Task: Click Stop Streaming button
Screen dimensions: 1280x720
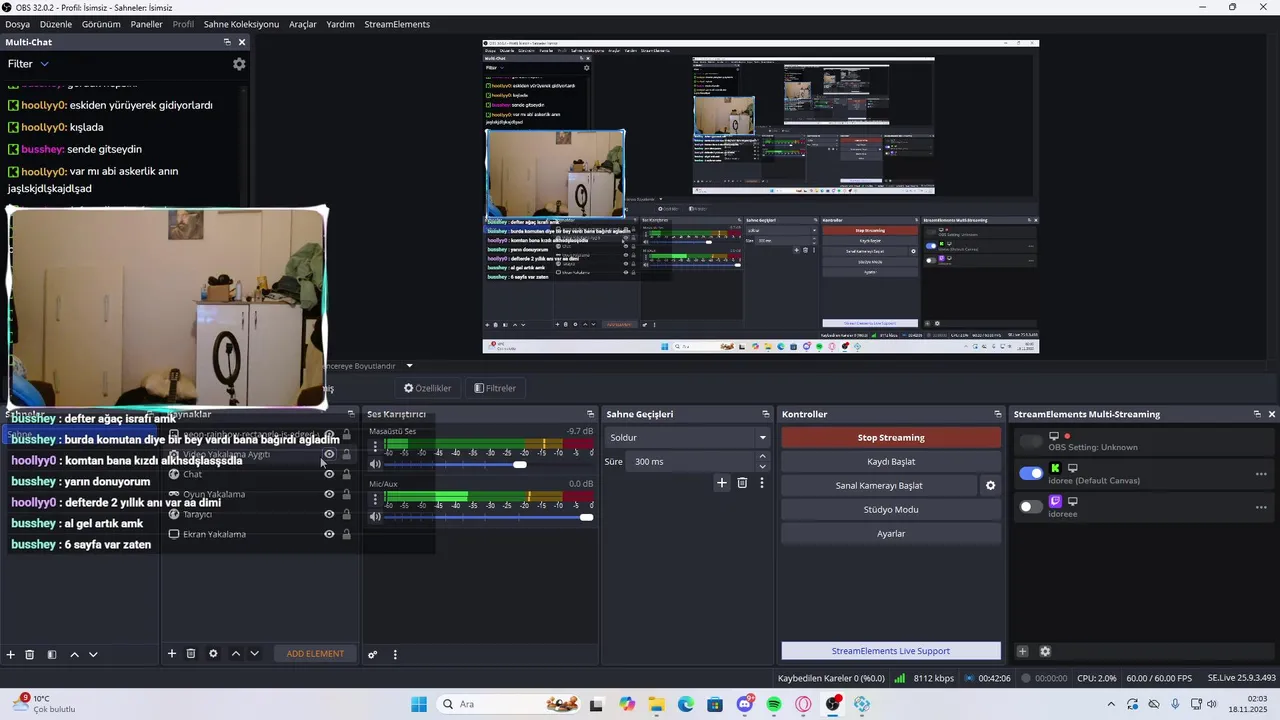Action: coord(891,438)
